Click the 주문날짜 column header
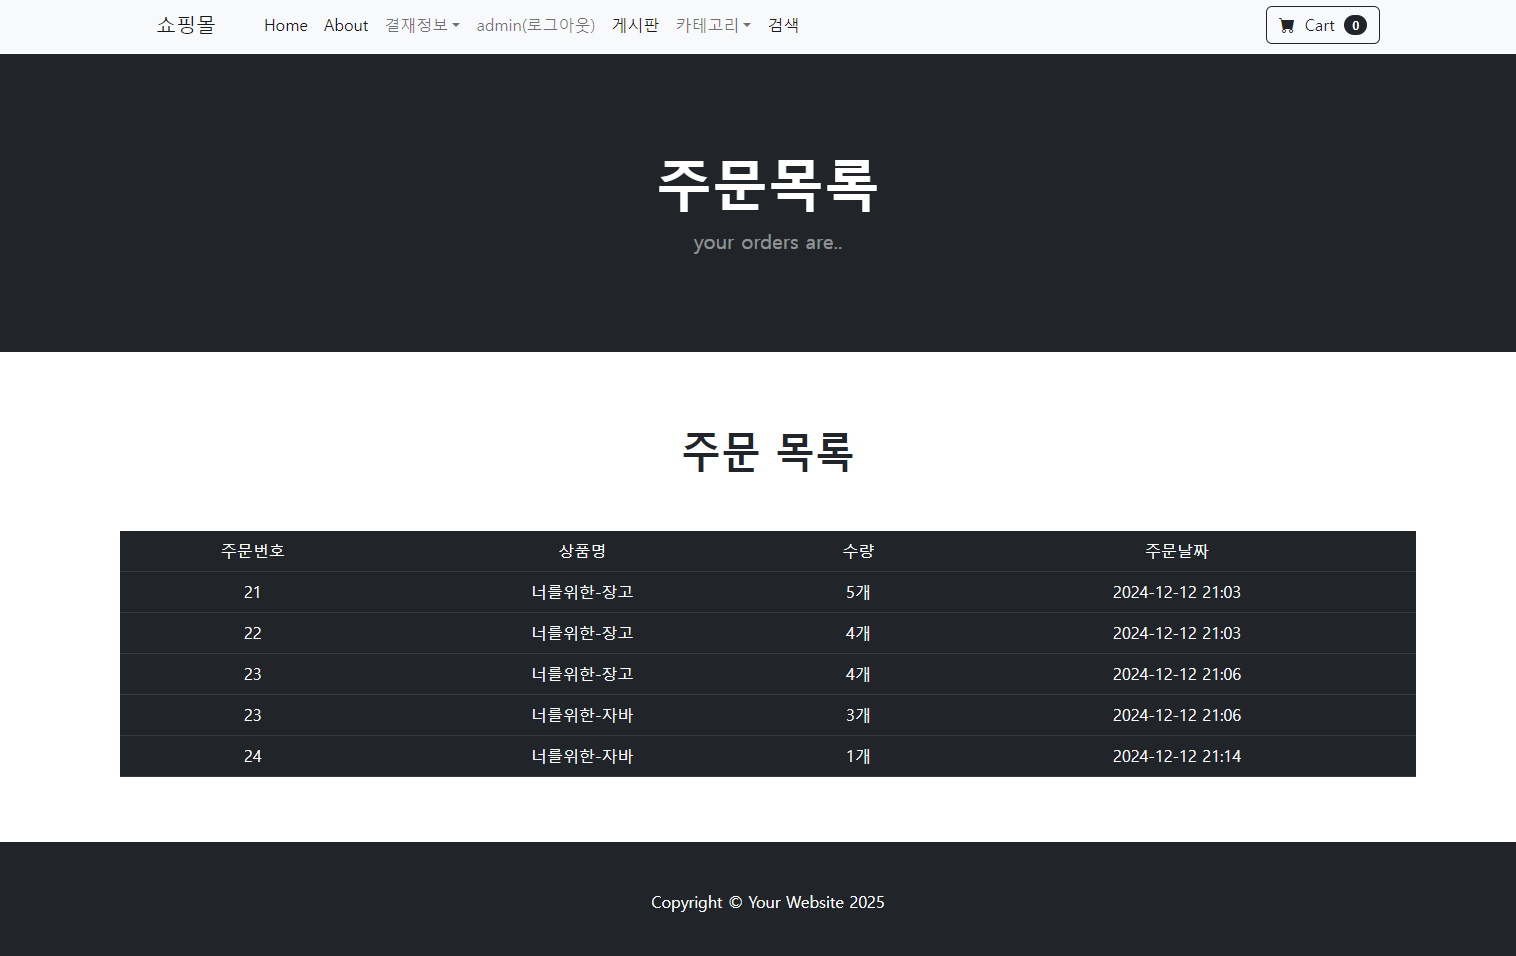This screenshot has width=1516, height=956. [x=1177, y=551]
